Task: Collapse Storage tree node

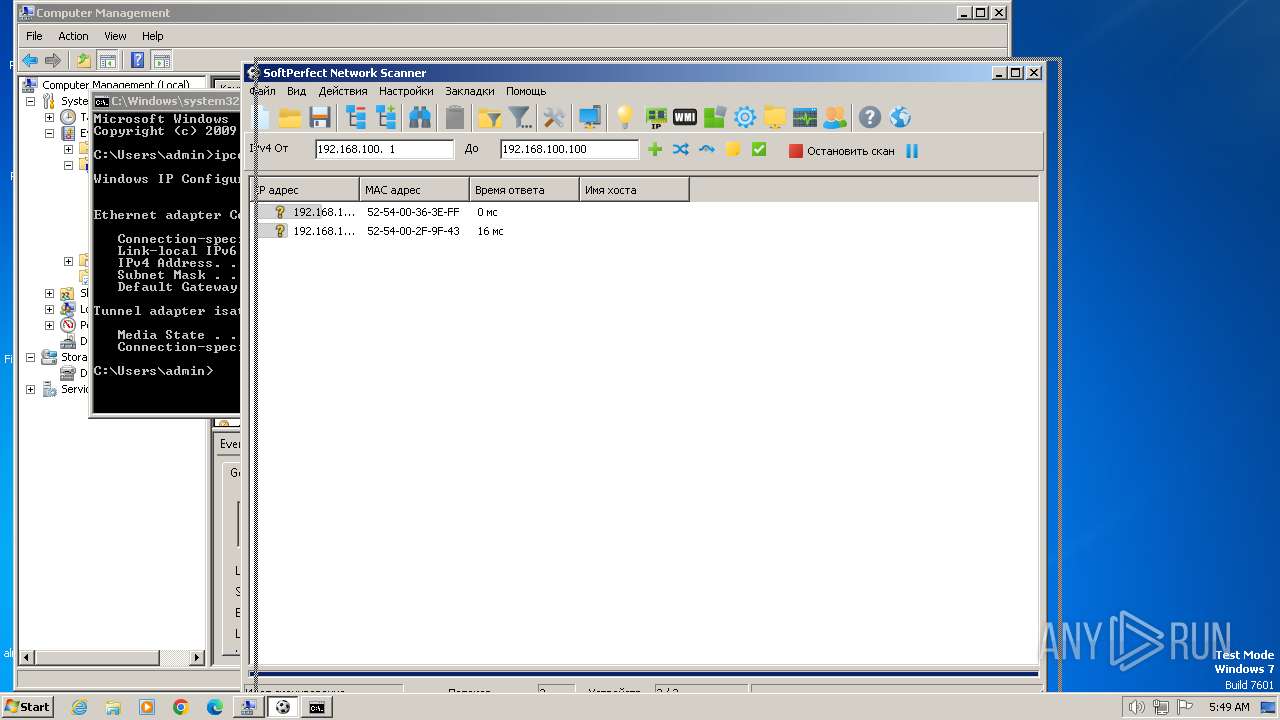Action: (x=30, y=357)
